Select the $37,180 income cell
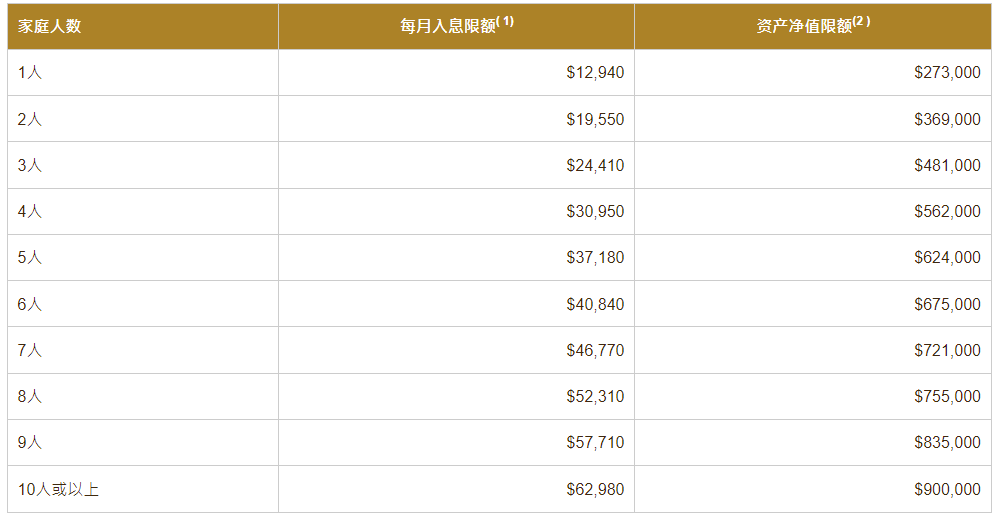 pyautogui.click(x=595, y=258)
